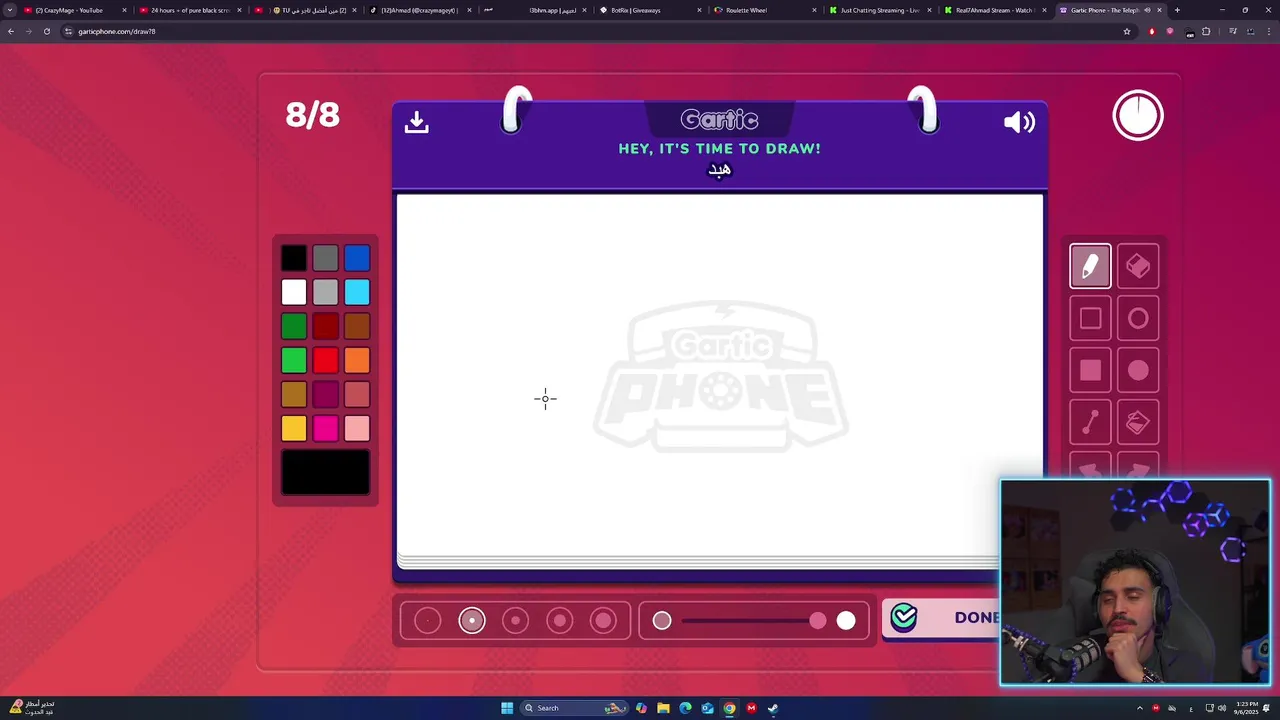
Task: Select the fourth brush size
Action: 560,621
